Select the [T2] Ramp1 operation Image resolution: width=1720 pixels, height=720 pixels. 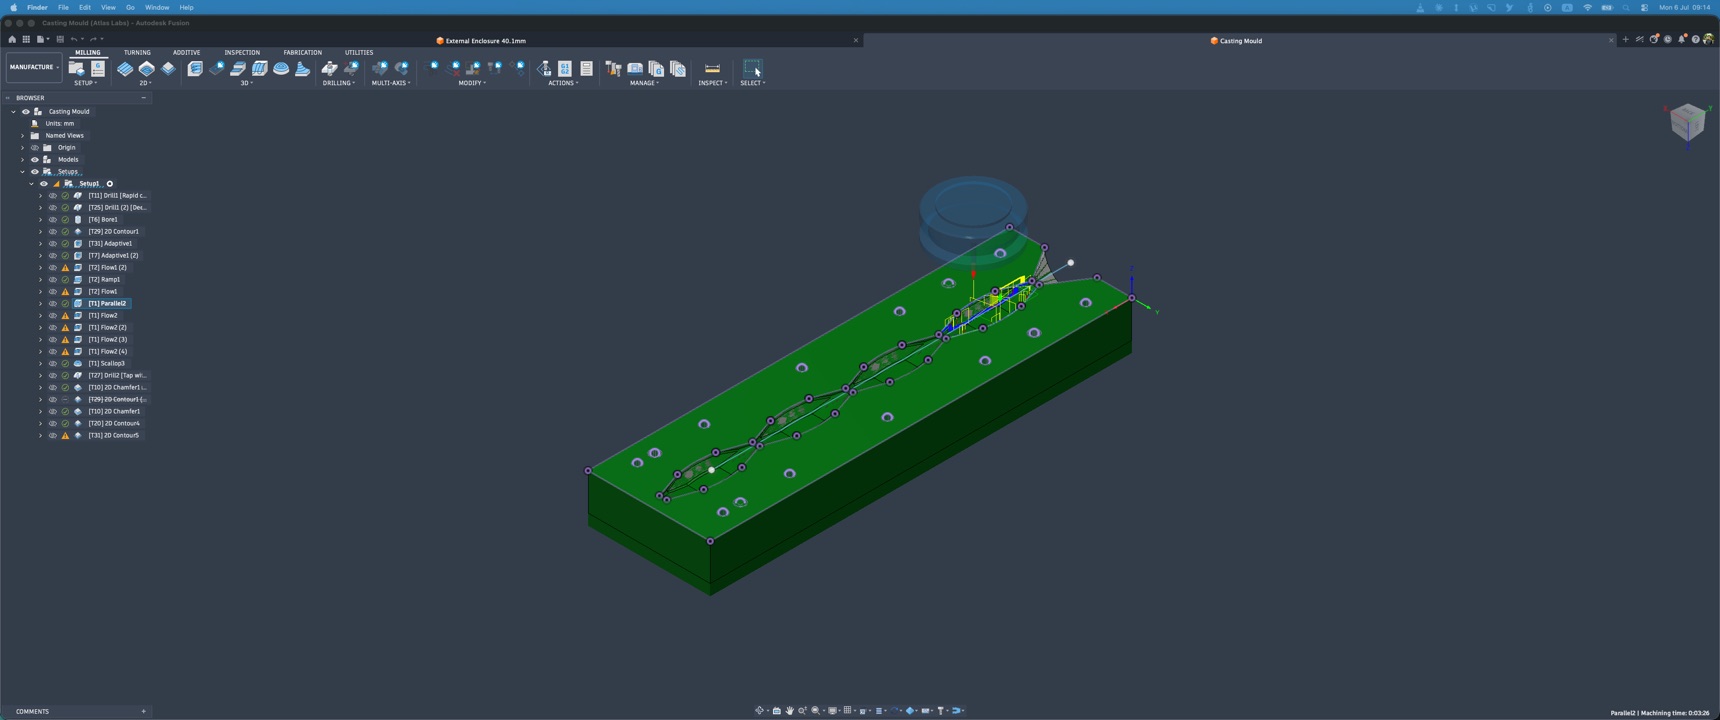[104, 280]
